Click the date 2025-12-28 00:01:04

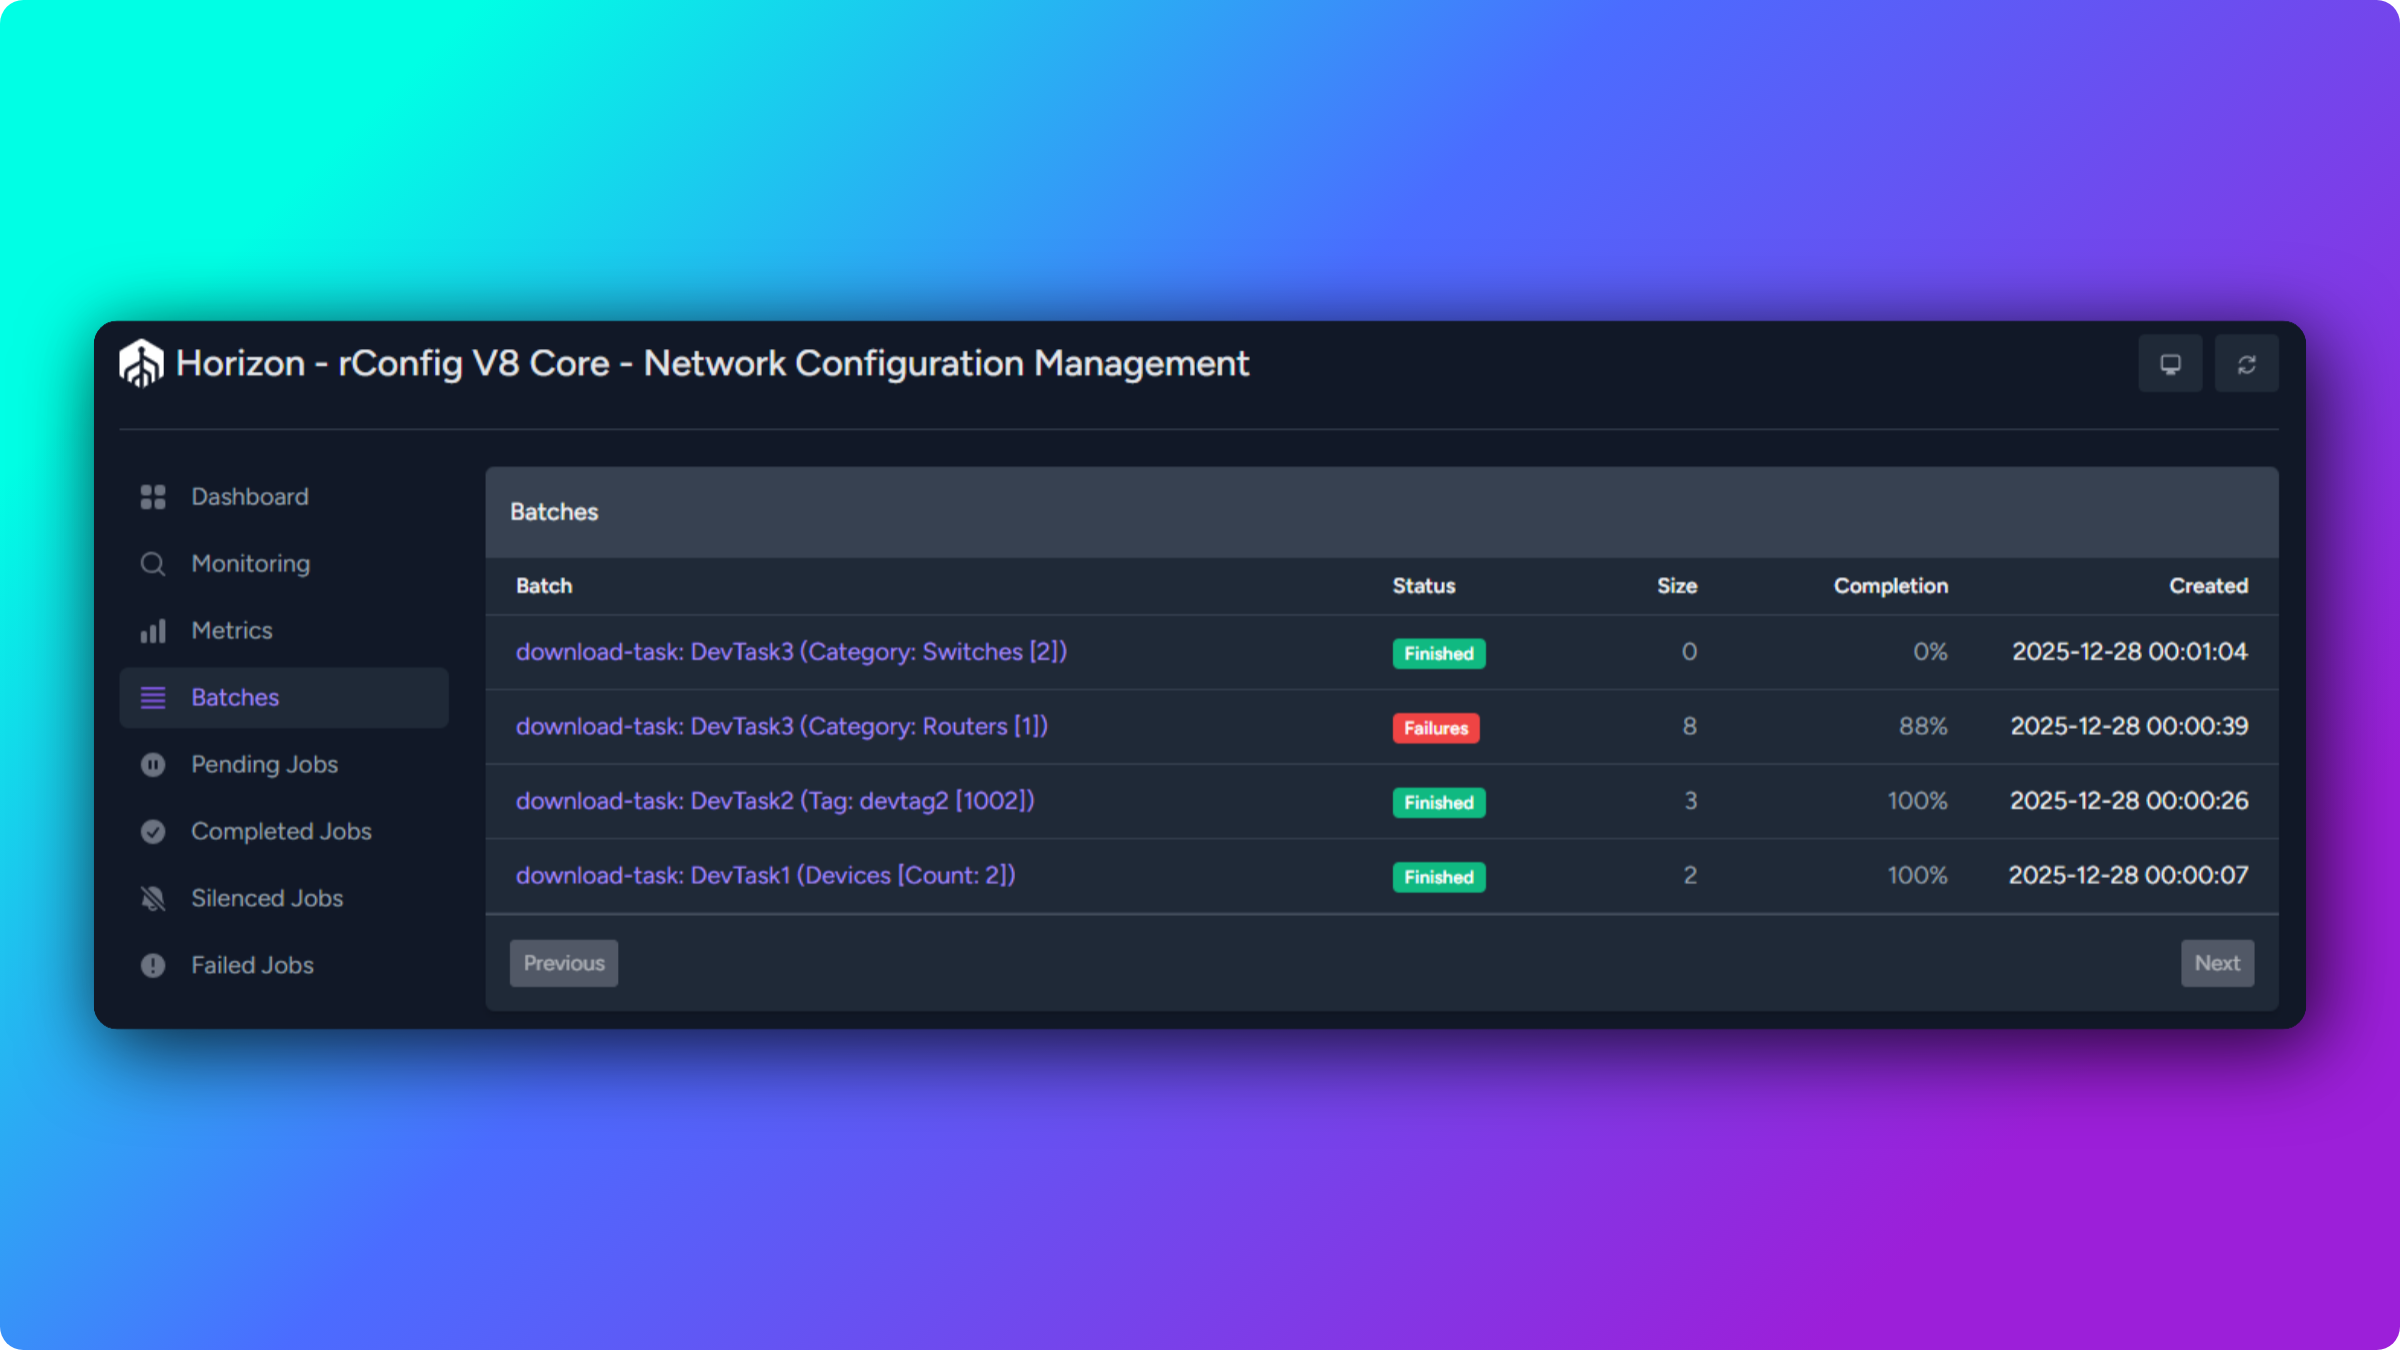tap(2129, 652)
